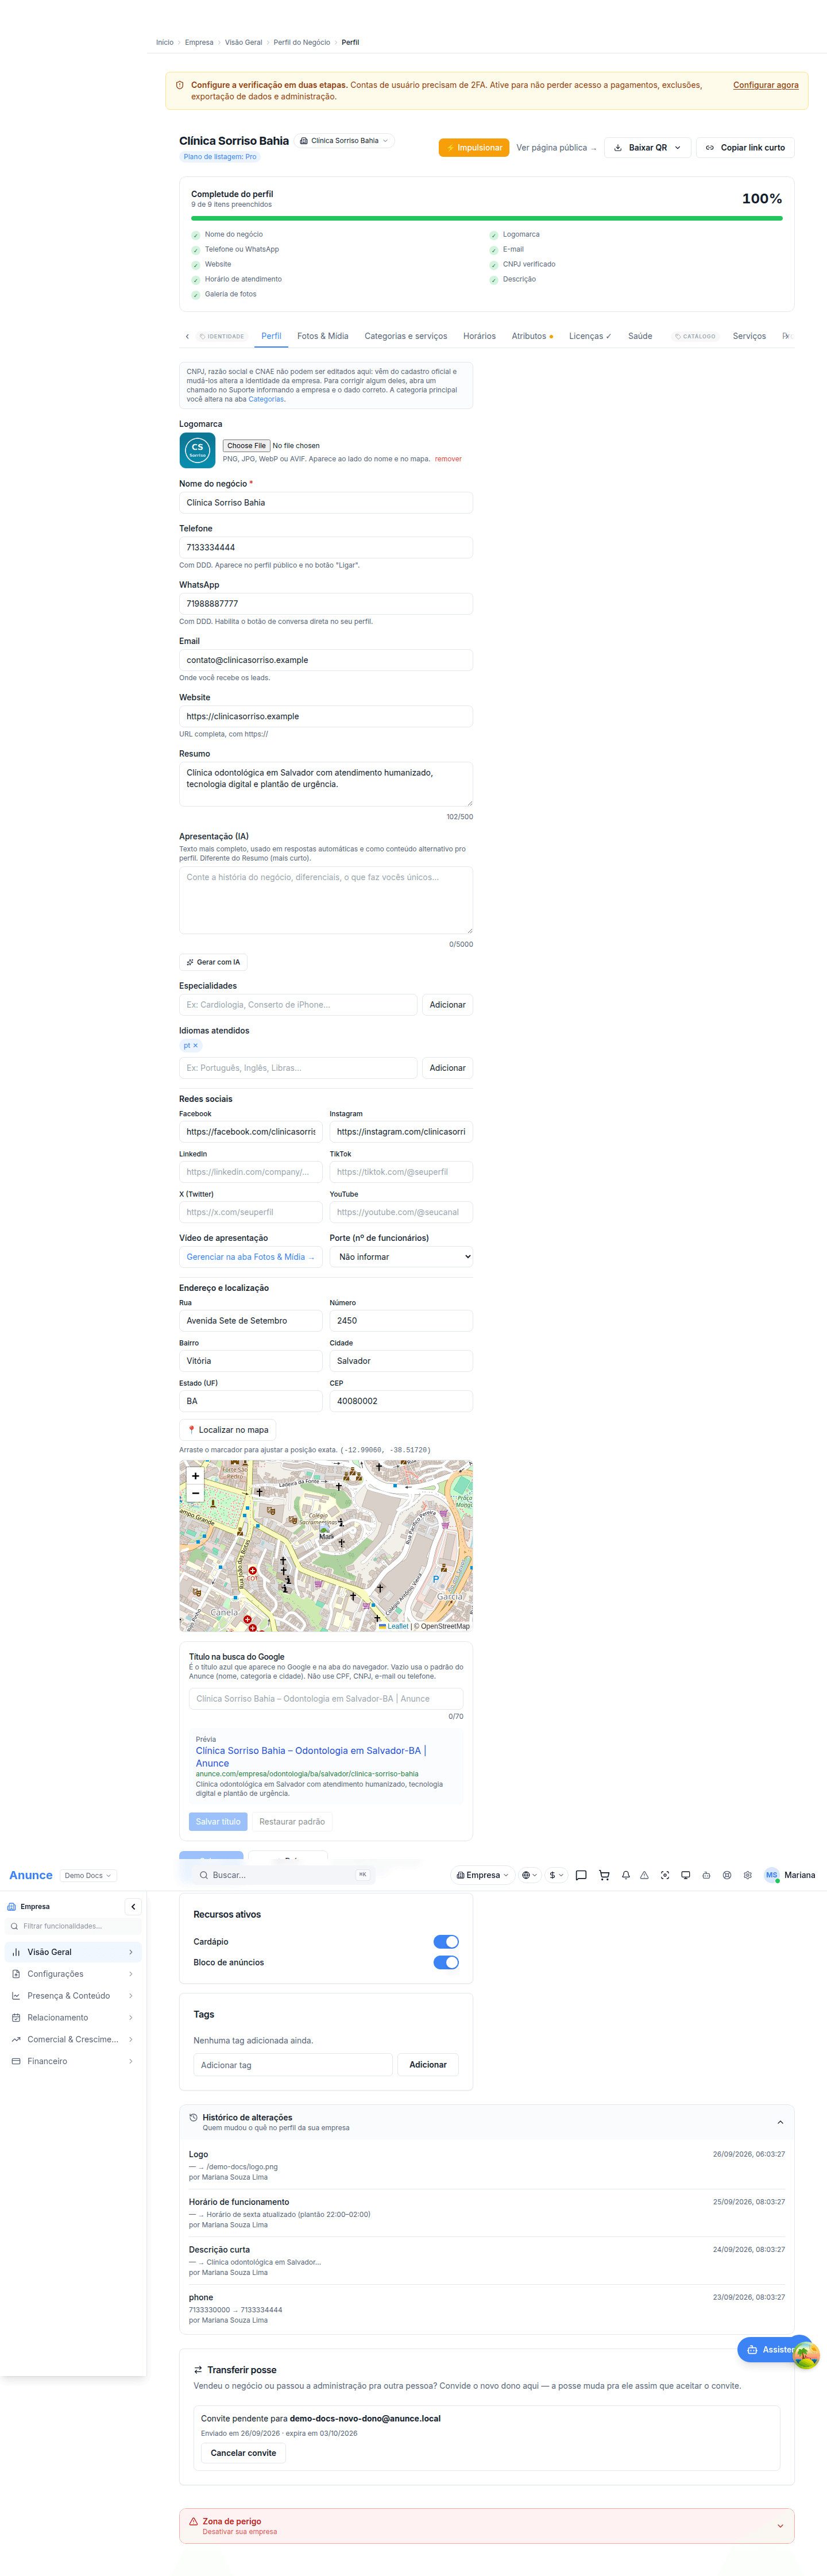
Task: Click the chat messages icon
Action: pyautogui.click(x=581, y=1875)
